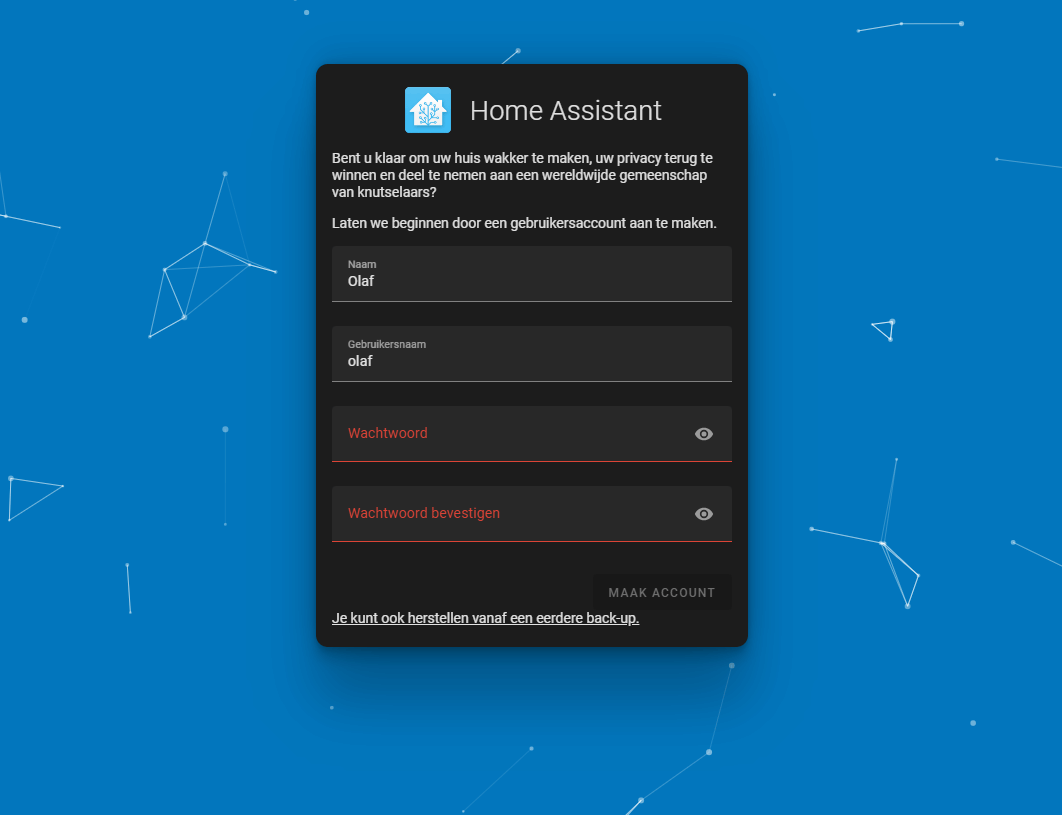Show the Wachtwoord password with the eye icon

click(704, 433)
